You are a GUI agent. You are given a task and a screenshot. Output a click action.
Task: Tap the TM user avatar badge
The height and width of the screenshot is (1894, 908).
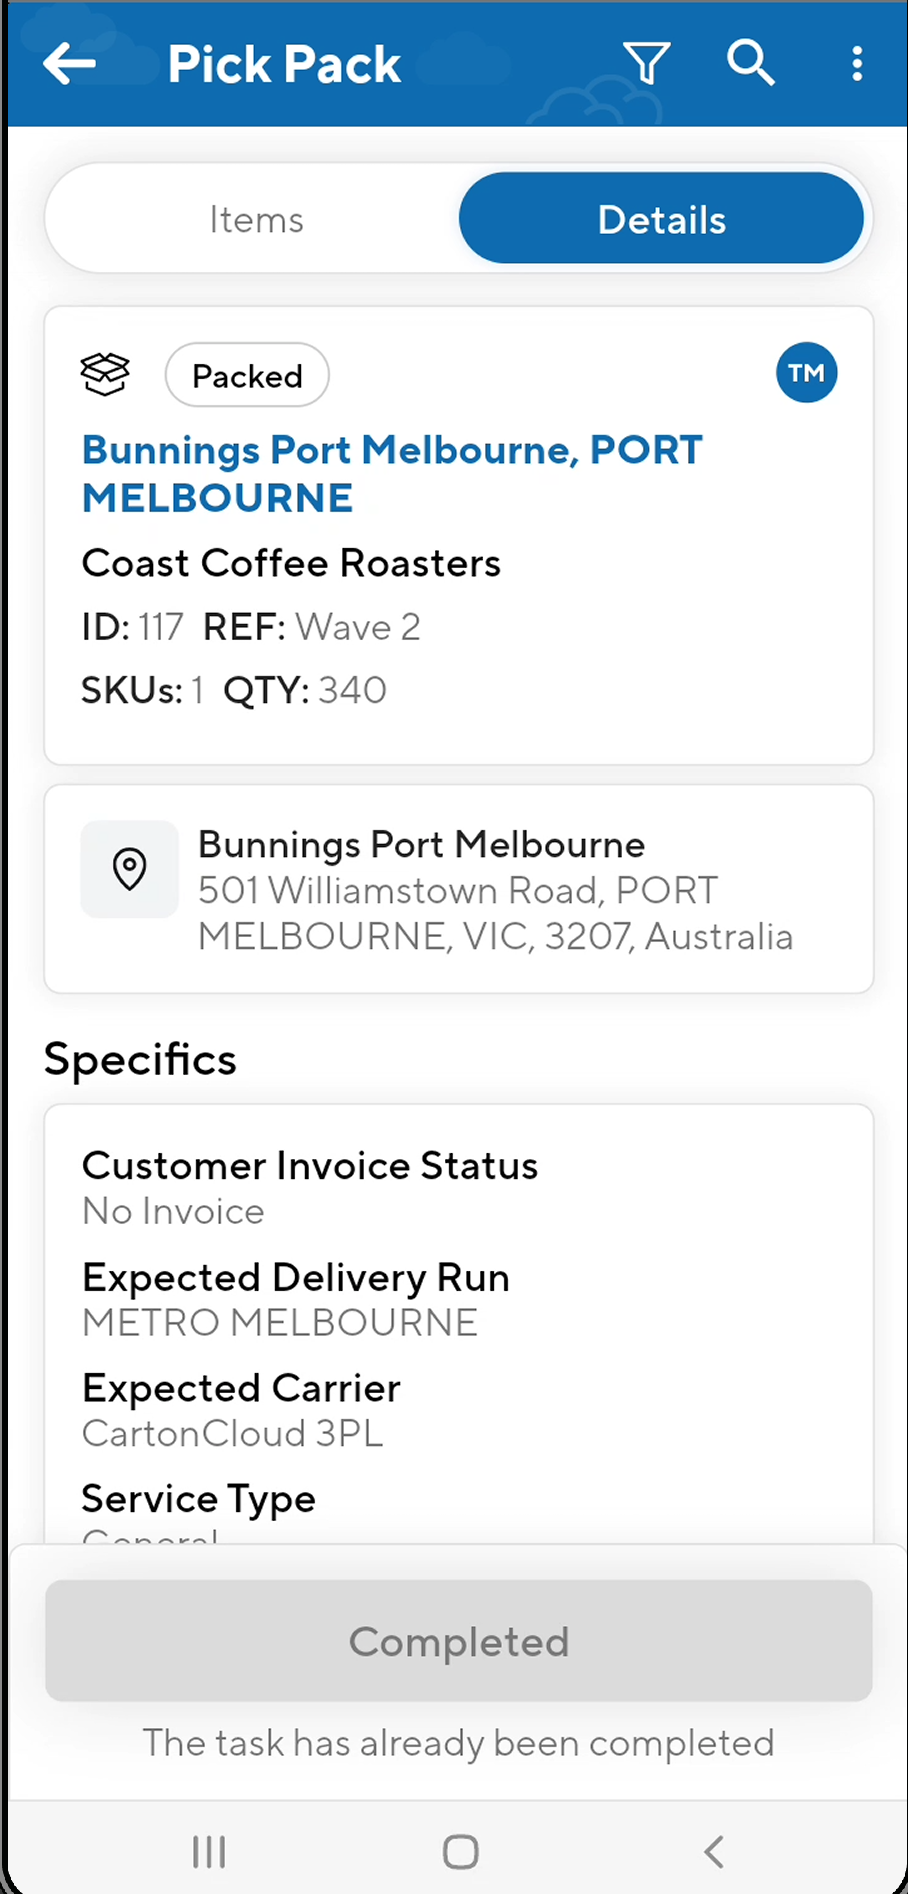[806, 373]
